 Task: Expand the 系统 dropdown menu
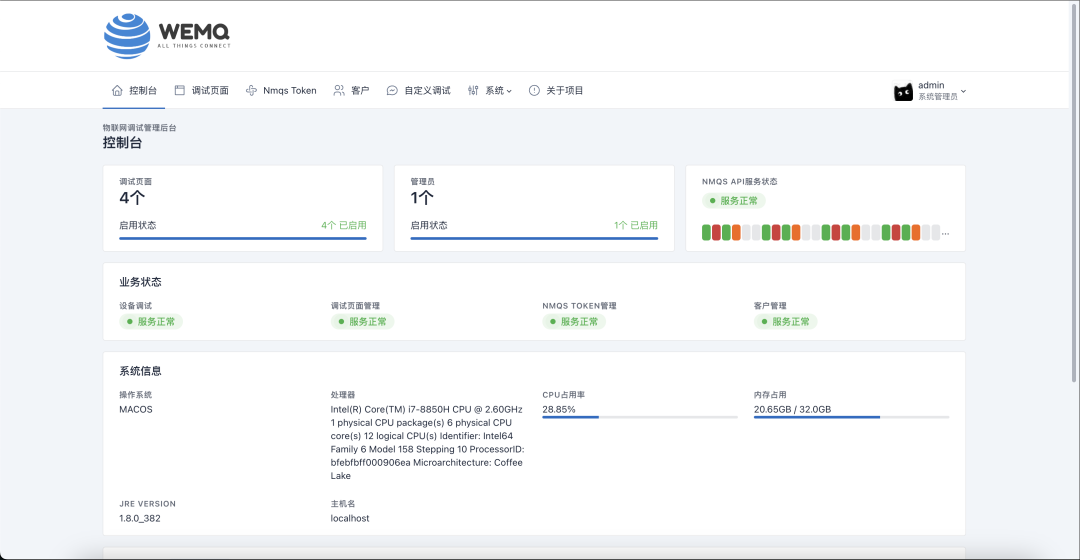point(490,90)
